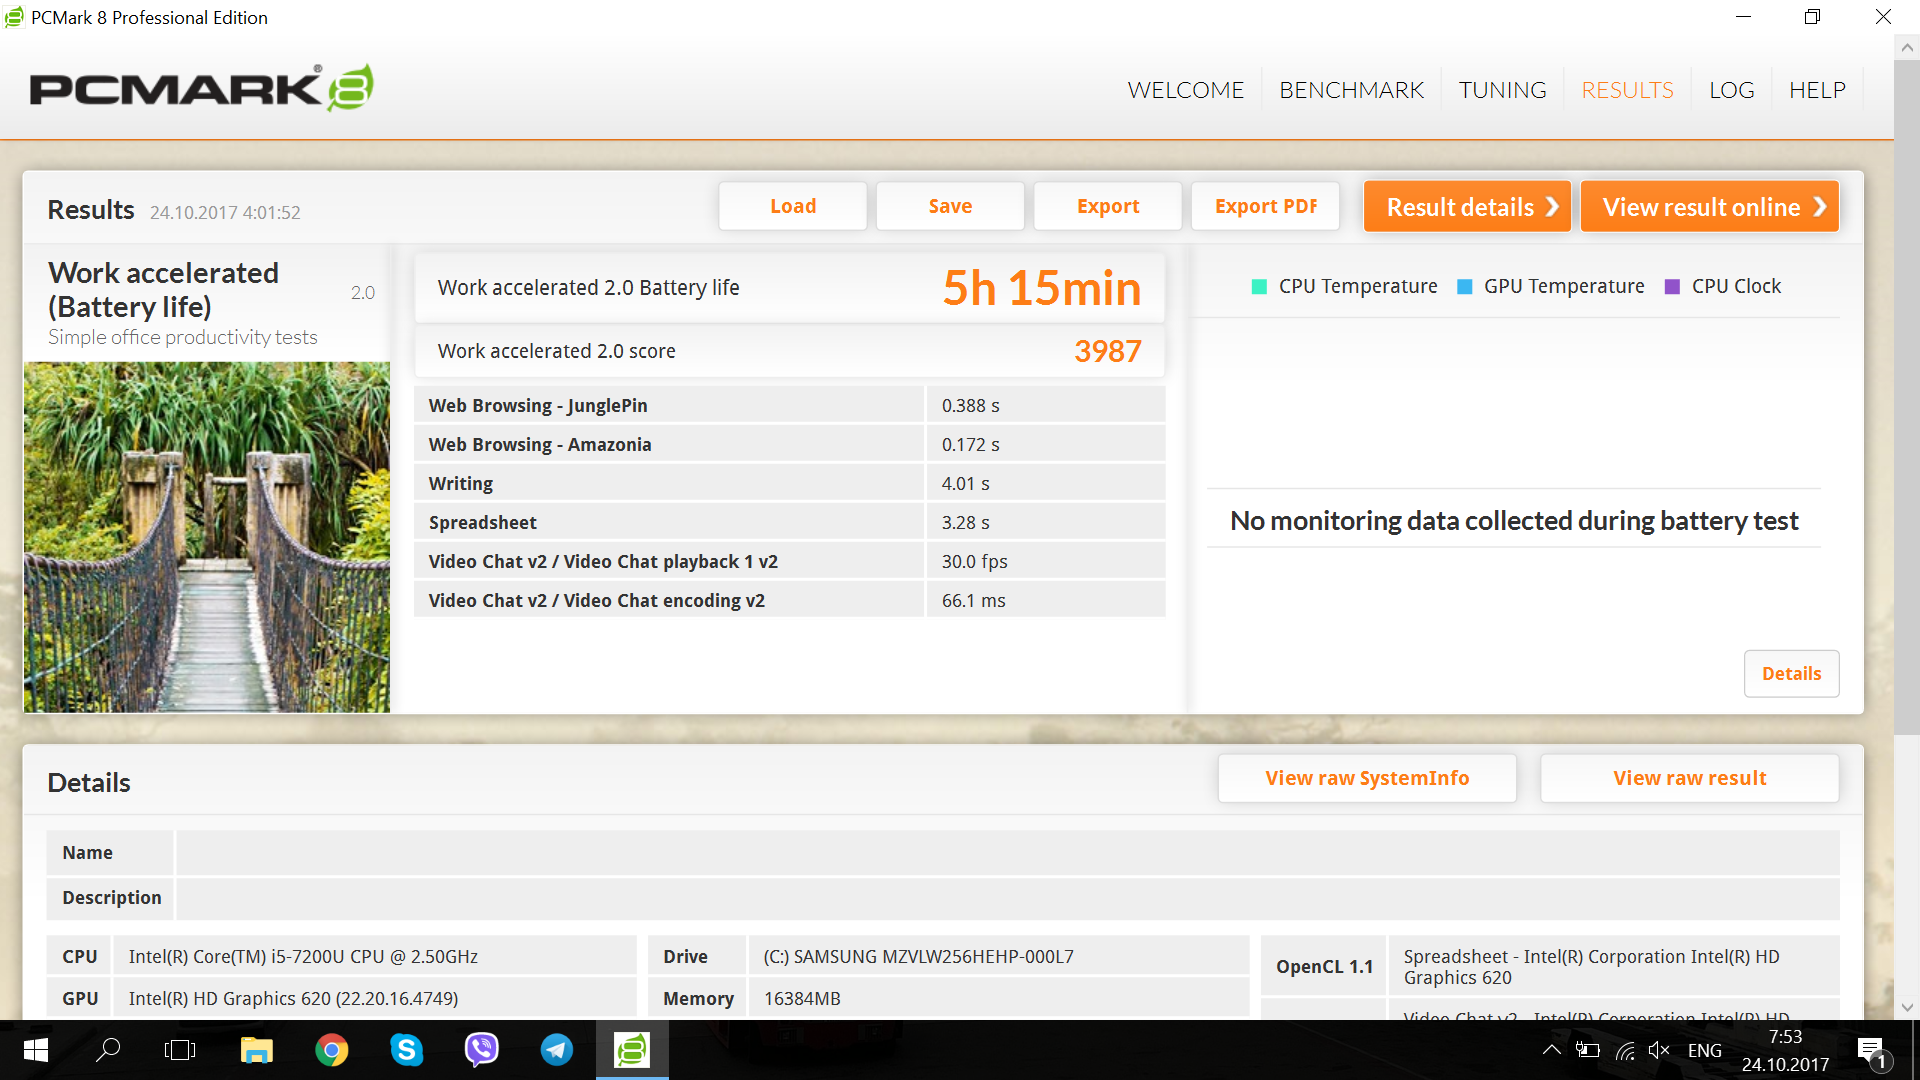Click the Name input field
The height and width of the screenshot is (1080, 1920).
tap(1007, 853)
